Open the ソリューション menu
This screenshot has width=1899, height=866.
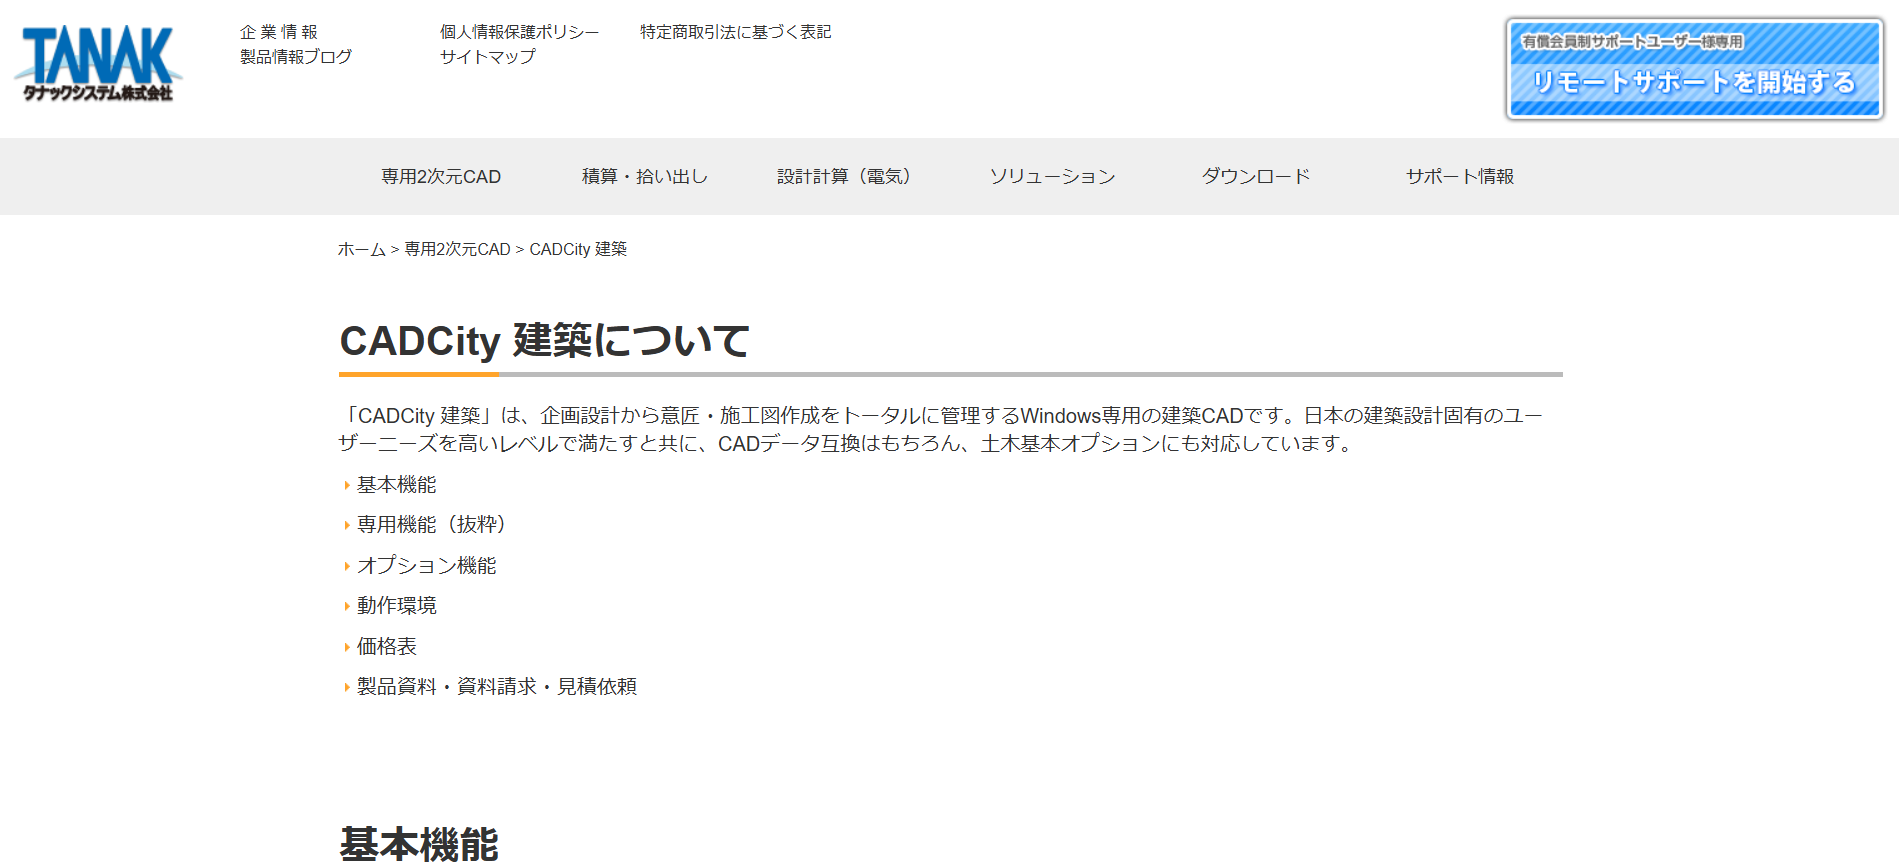1052,177
